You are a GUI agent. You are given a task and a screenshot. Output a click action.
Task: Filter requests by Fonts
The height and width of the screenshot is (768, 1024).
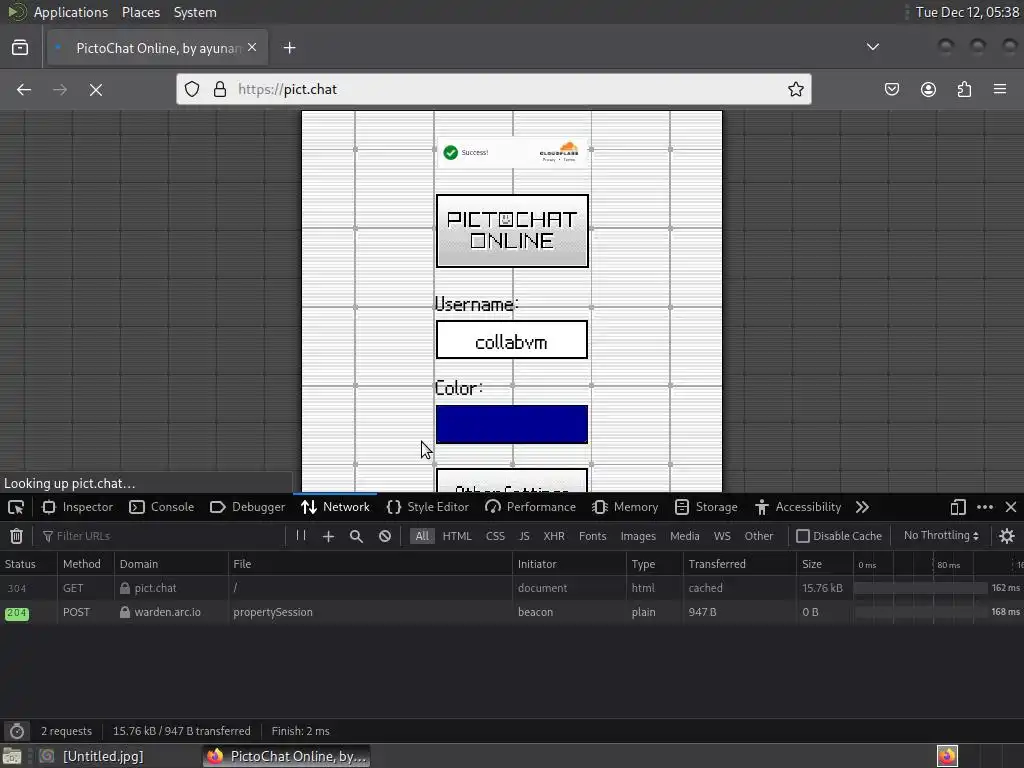pyautogui.click(x=592, y=536)
